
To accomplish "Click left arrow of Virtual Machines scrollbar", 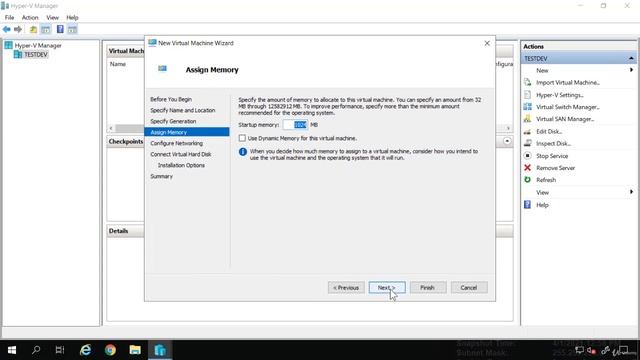I will (x=111, y=128).
